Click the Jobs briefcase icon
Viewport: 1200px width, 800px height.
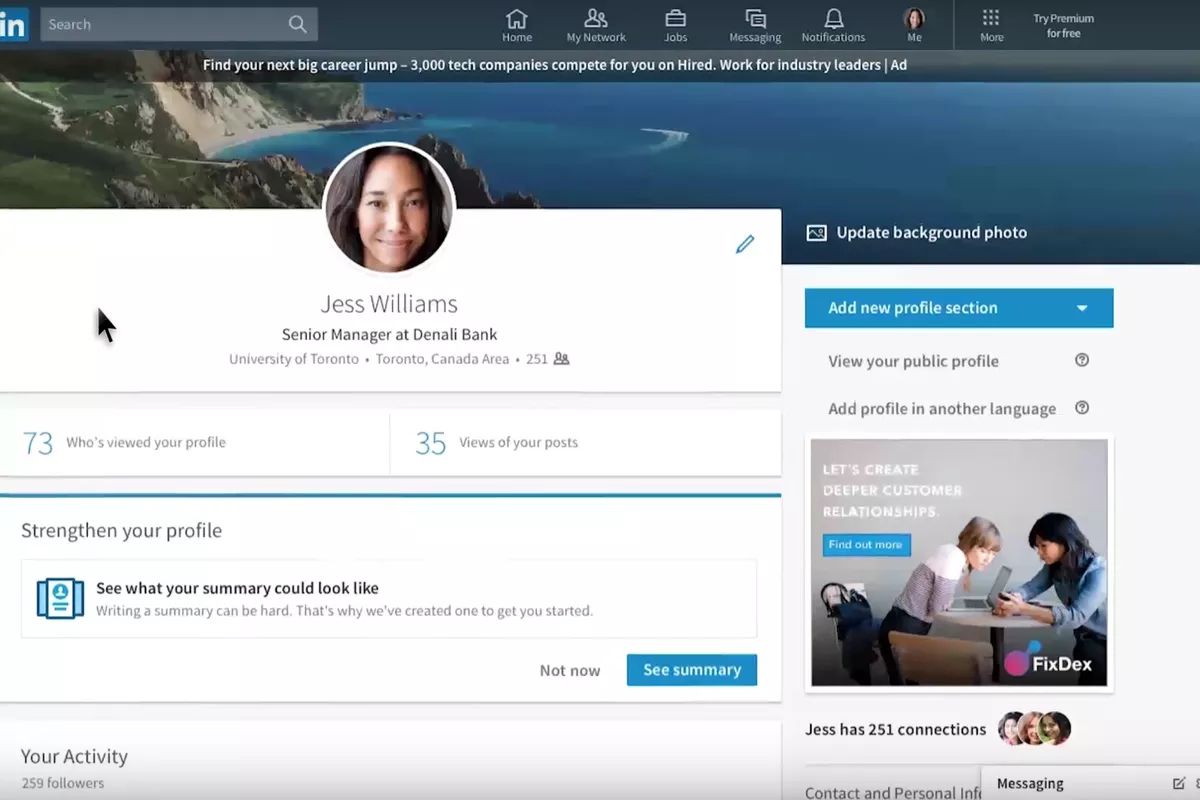(x=675, y=20)
